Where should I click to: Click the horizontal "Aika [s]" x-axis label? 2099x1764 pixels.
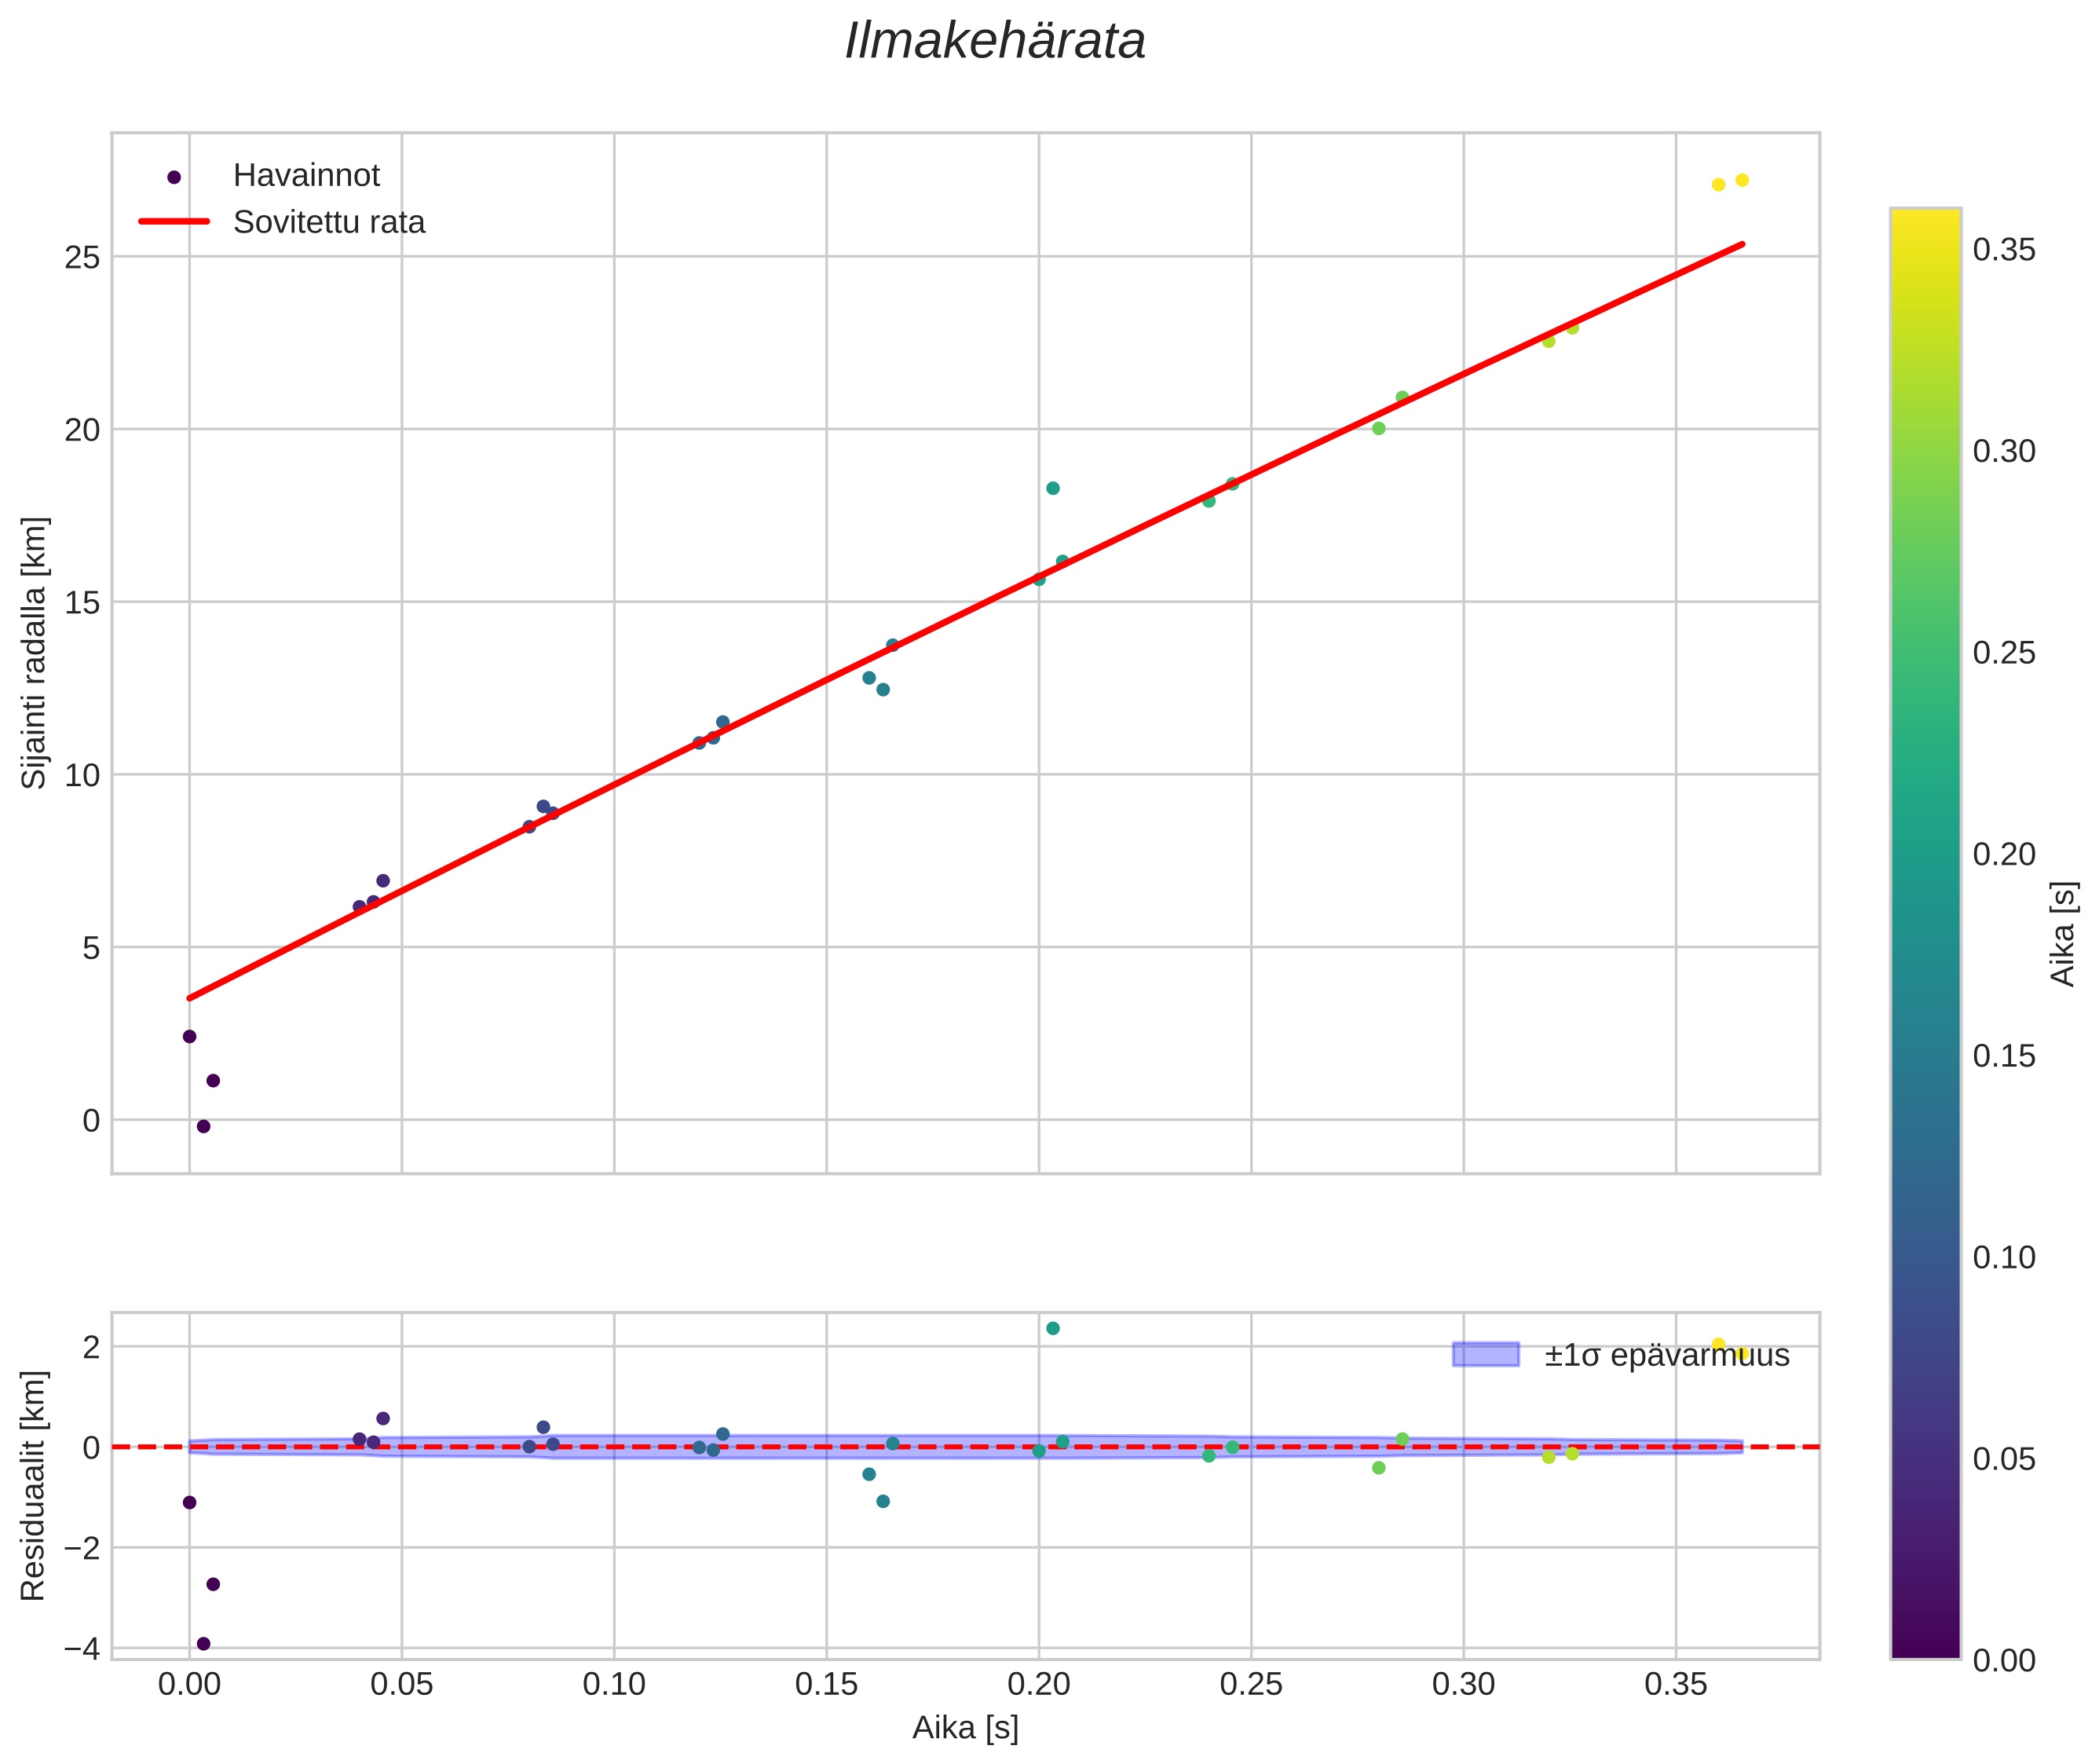coord(965,1727)
